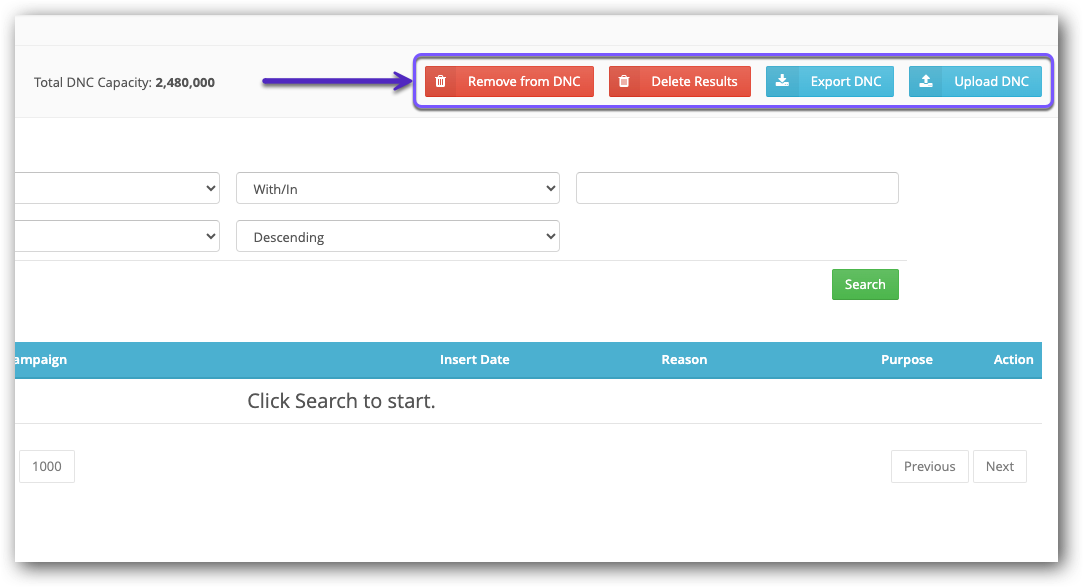
Task: Go to the Next results page
Action: click(999, 467)
